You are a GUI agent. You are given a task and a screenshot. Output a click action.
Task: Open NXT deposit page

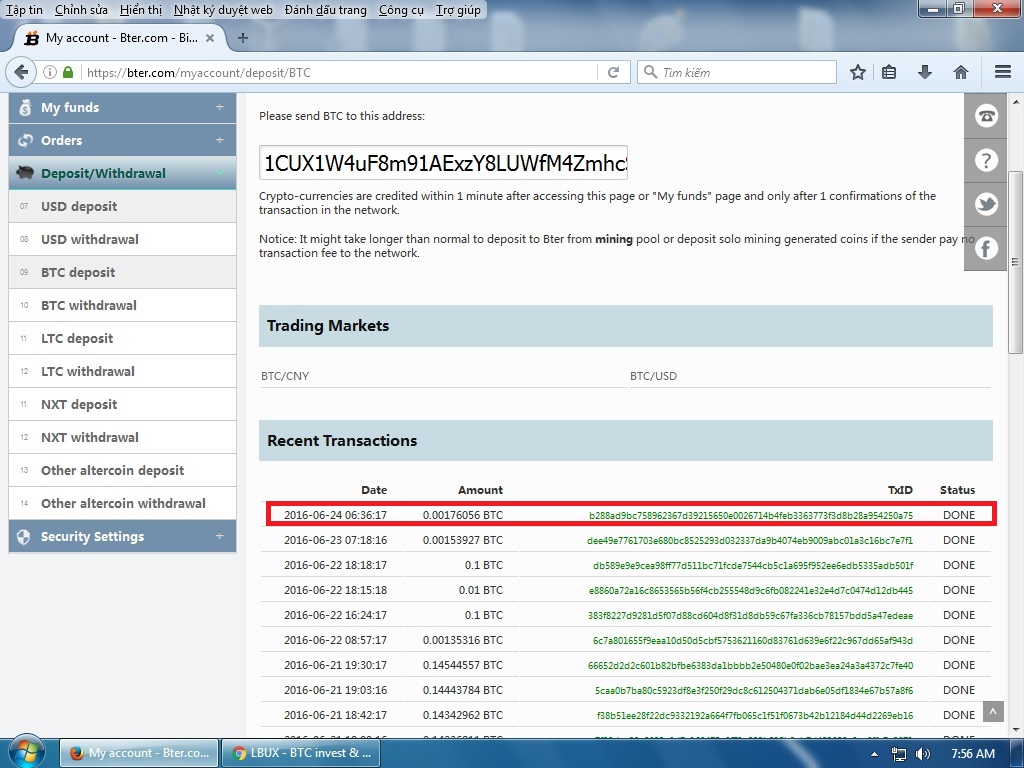click(122, 404)
